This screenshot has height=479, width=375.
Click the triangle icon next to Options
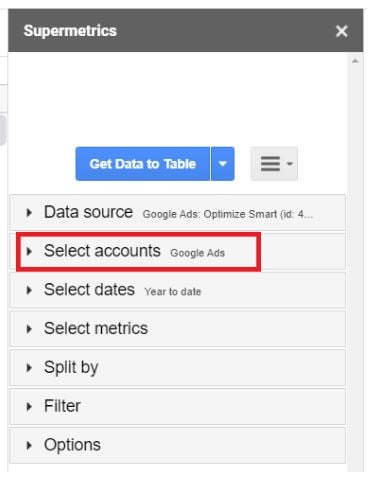29,445
